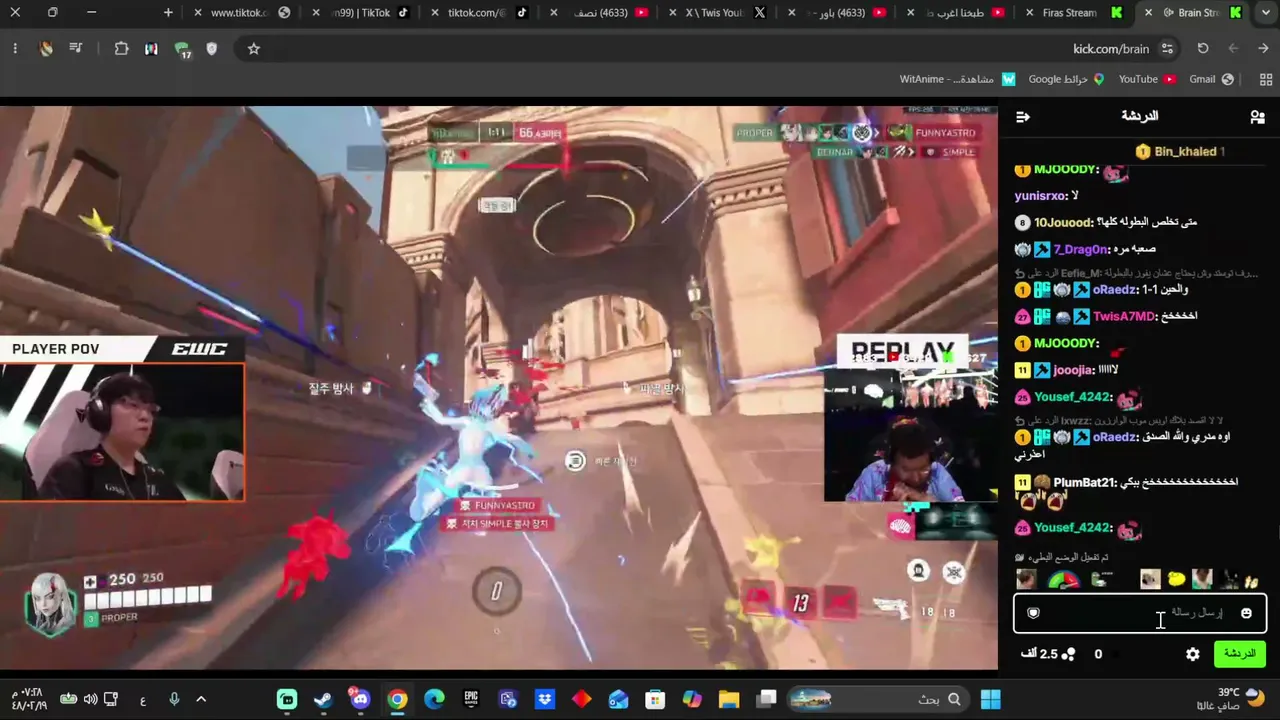Reload the Kick page
This screenshot has height=720, width=1280.
point(1203,48)
